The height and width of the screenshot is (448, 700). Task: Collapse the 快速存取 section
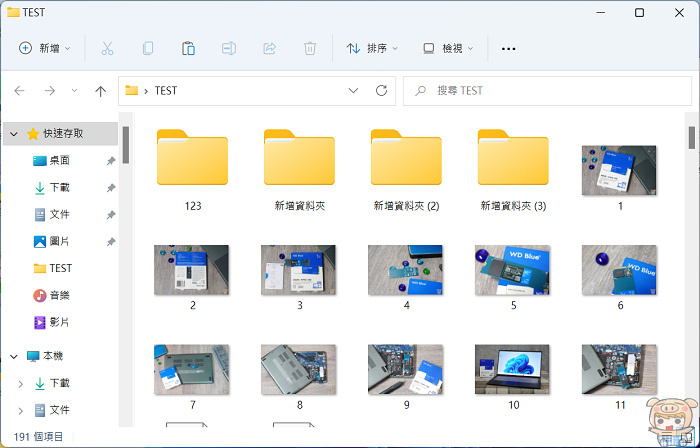[14, 134]
